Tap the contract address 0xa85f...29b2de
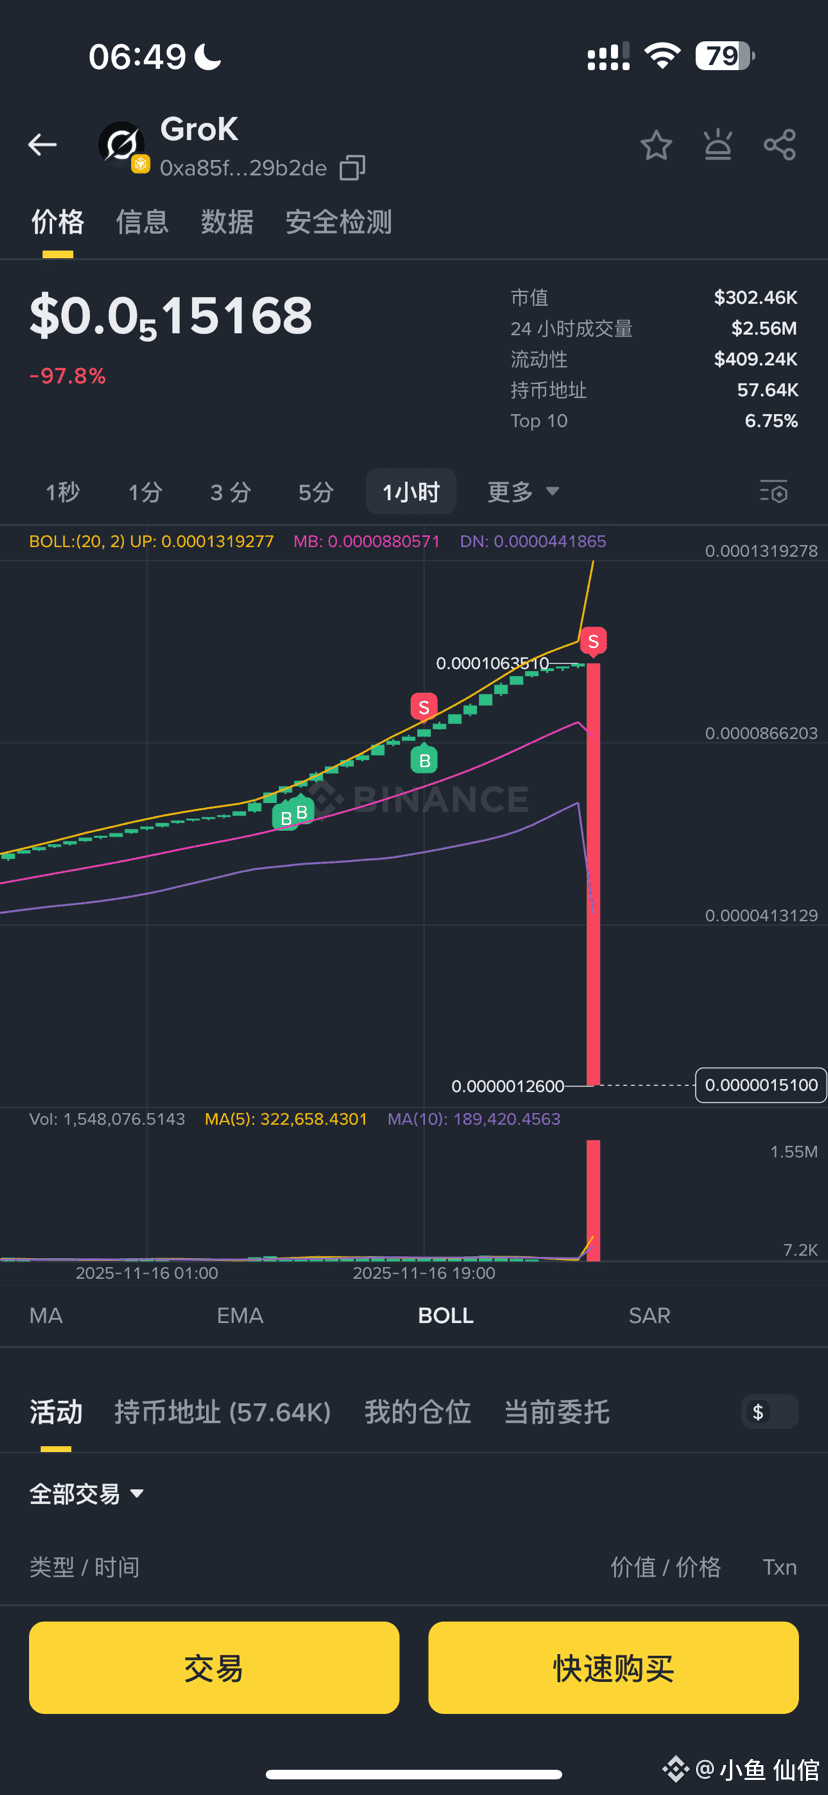The height and width of the screenshot is (1795, 828). click(x=244, y=168)
